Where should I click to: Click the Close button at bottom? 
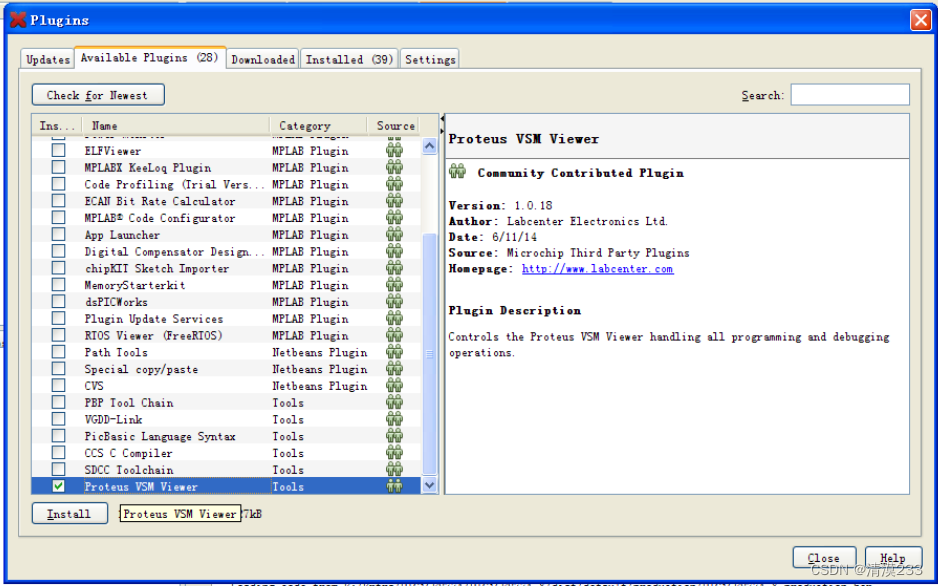click(x=824, y=557)
